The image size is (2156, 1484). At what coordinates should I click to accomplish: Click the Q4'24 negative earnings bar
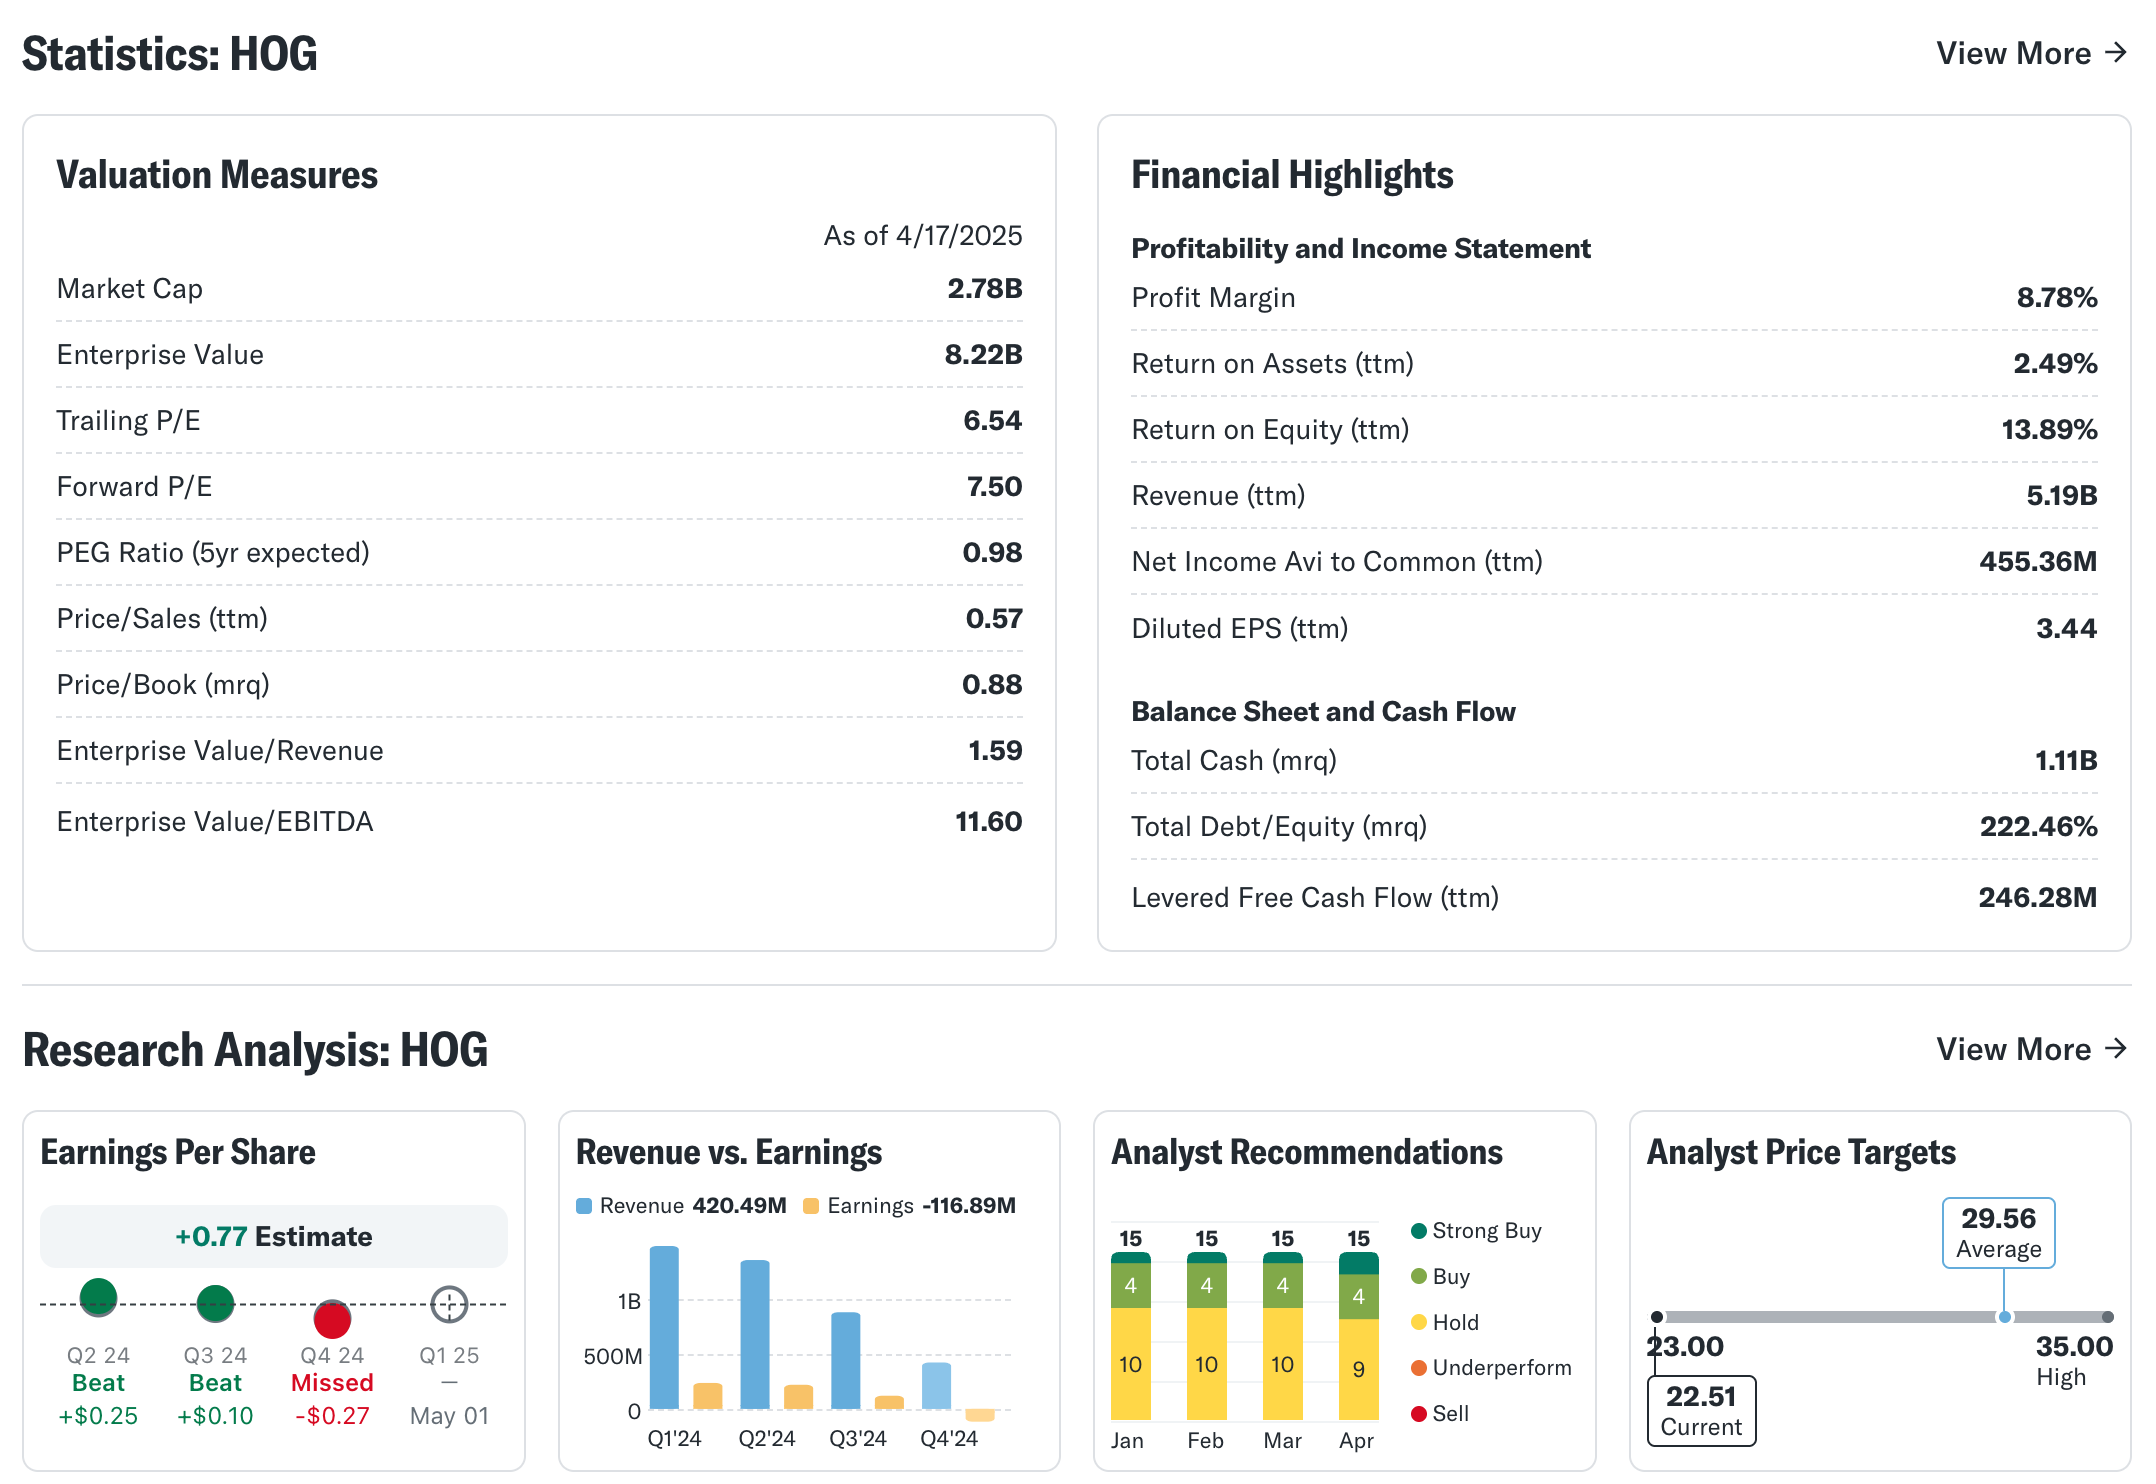point(980,1415)
